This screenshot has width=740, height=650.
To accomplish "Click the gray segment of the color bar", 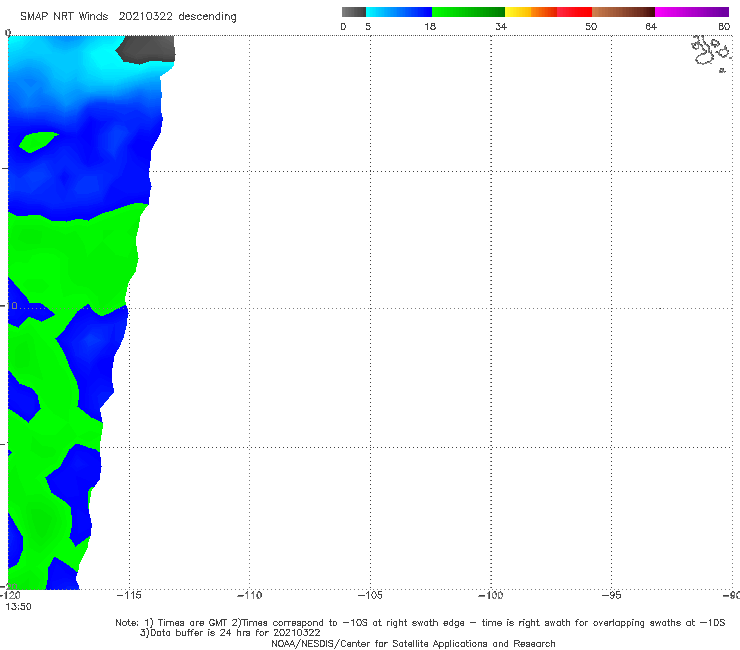I will click(x=353, y=12).
